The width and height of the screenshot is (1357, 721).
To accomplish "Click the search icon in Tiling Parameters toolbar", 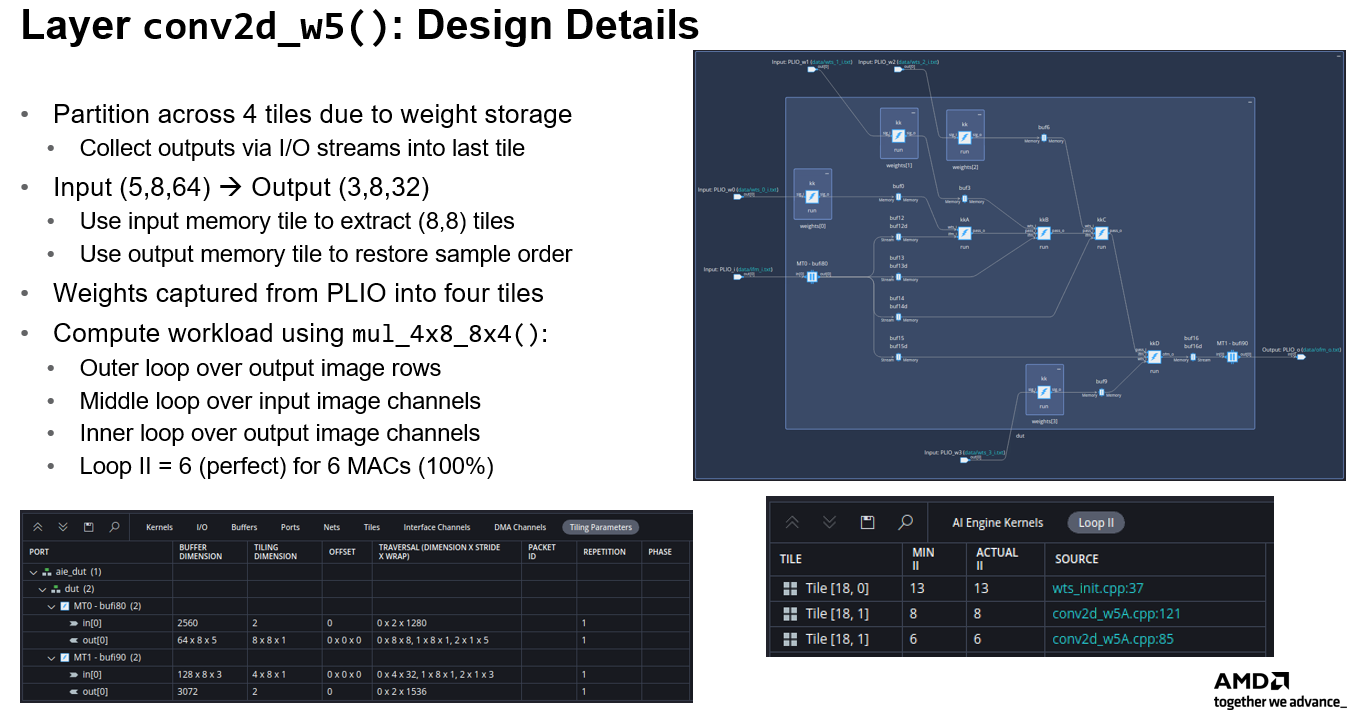I will coord(115,527).
